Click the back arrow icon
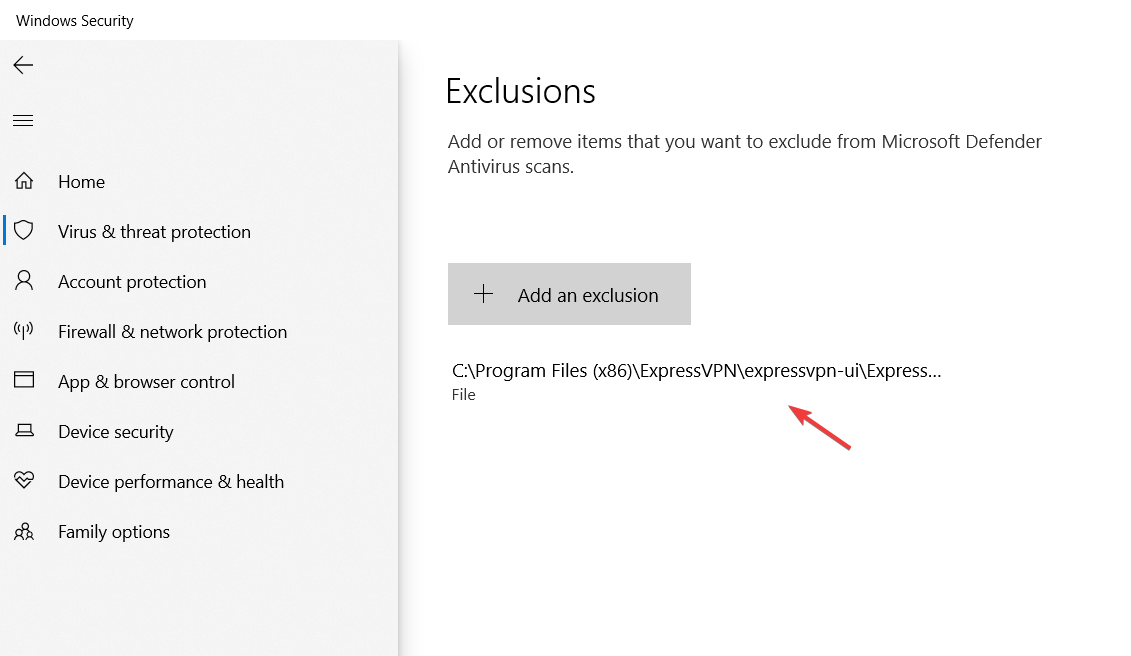Viewport: 1131px width, 656px height. pos(23,66)
